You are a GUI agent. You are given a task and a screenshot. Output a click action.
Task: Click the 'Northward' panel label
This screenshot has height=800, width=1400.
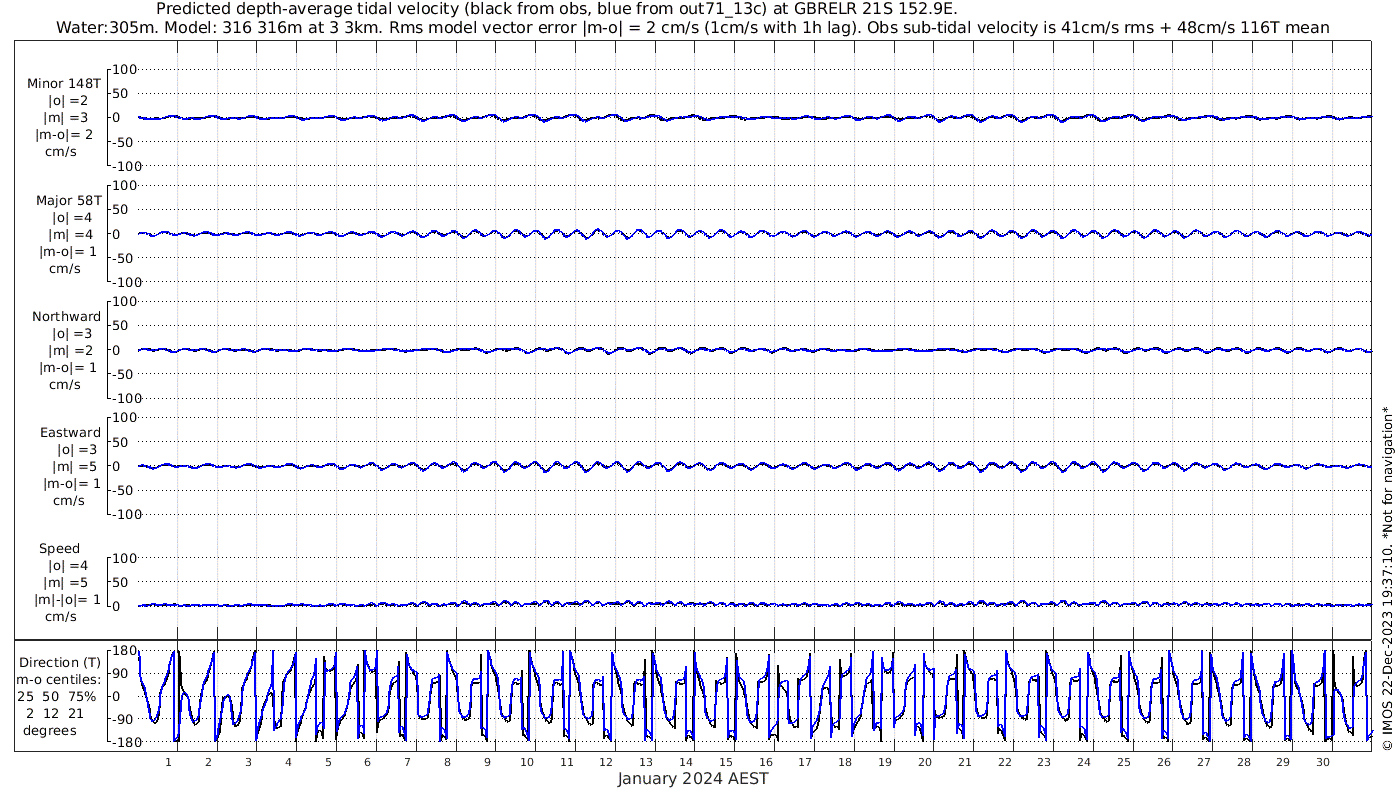click(66, 317)
